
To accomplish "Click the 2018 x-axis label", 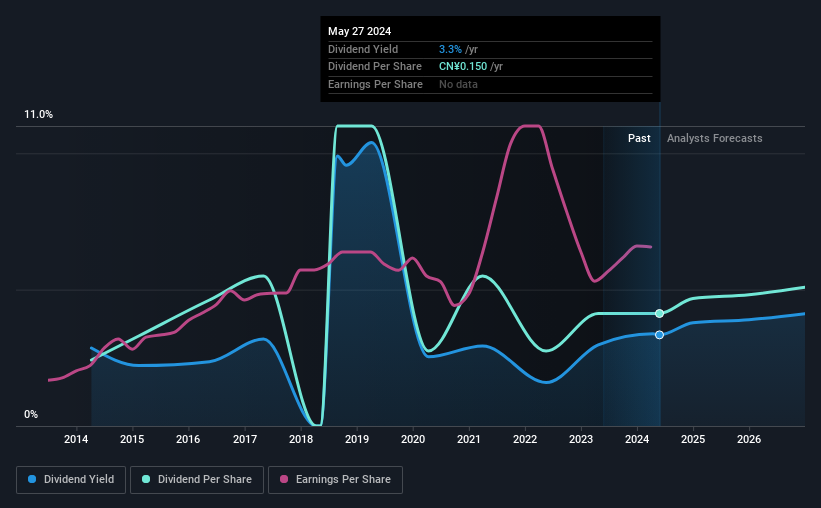I will [x=301, y=439].
